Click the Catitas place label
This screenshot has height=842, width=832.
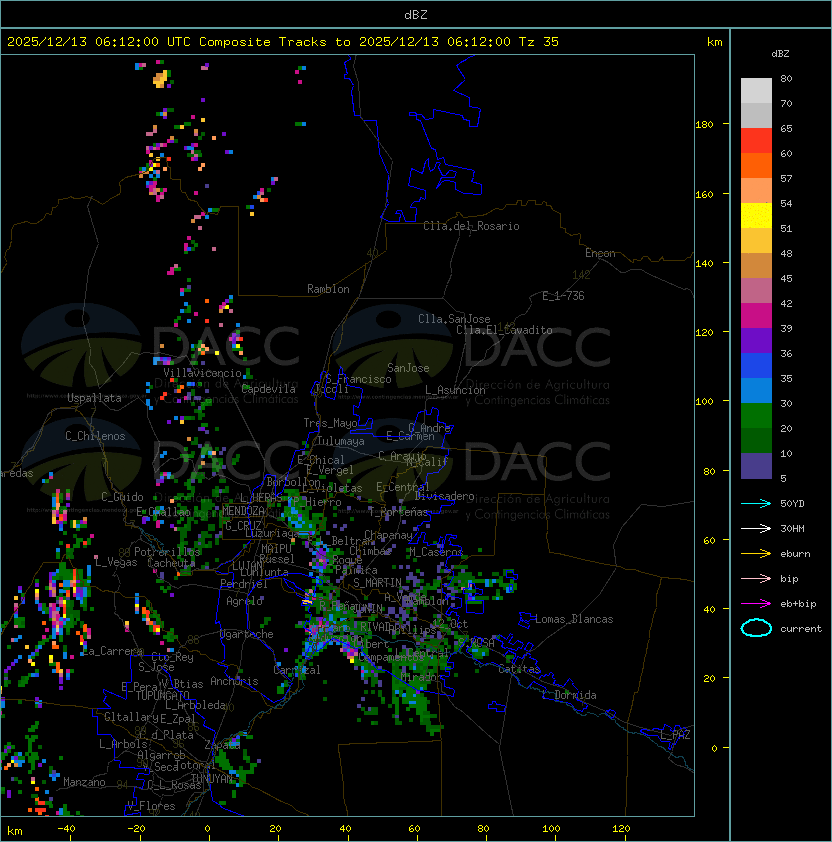(x=519, y=669)
